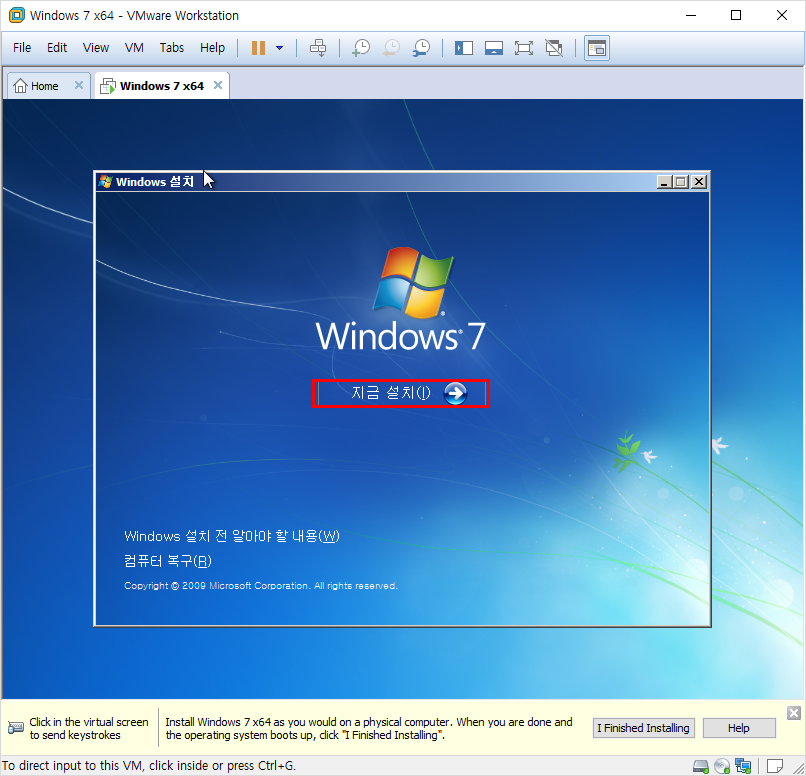The image size is (806, 776).
Task: Click the console view icon
Action: click(x=597, y=48)
